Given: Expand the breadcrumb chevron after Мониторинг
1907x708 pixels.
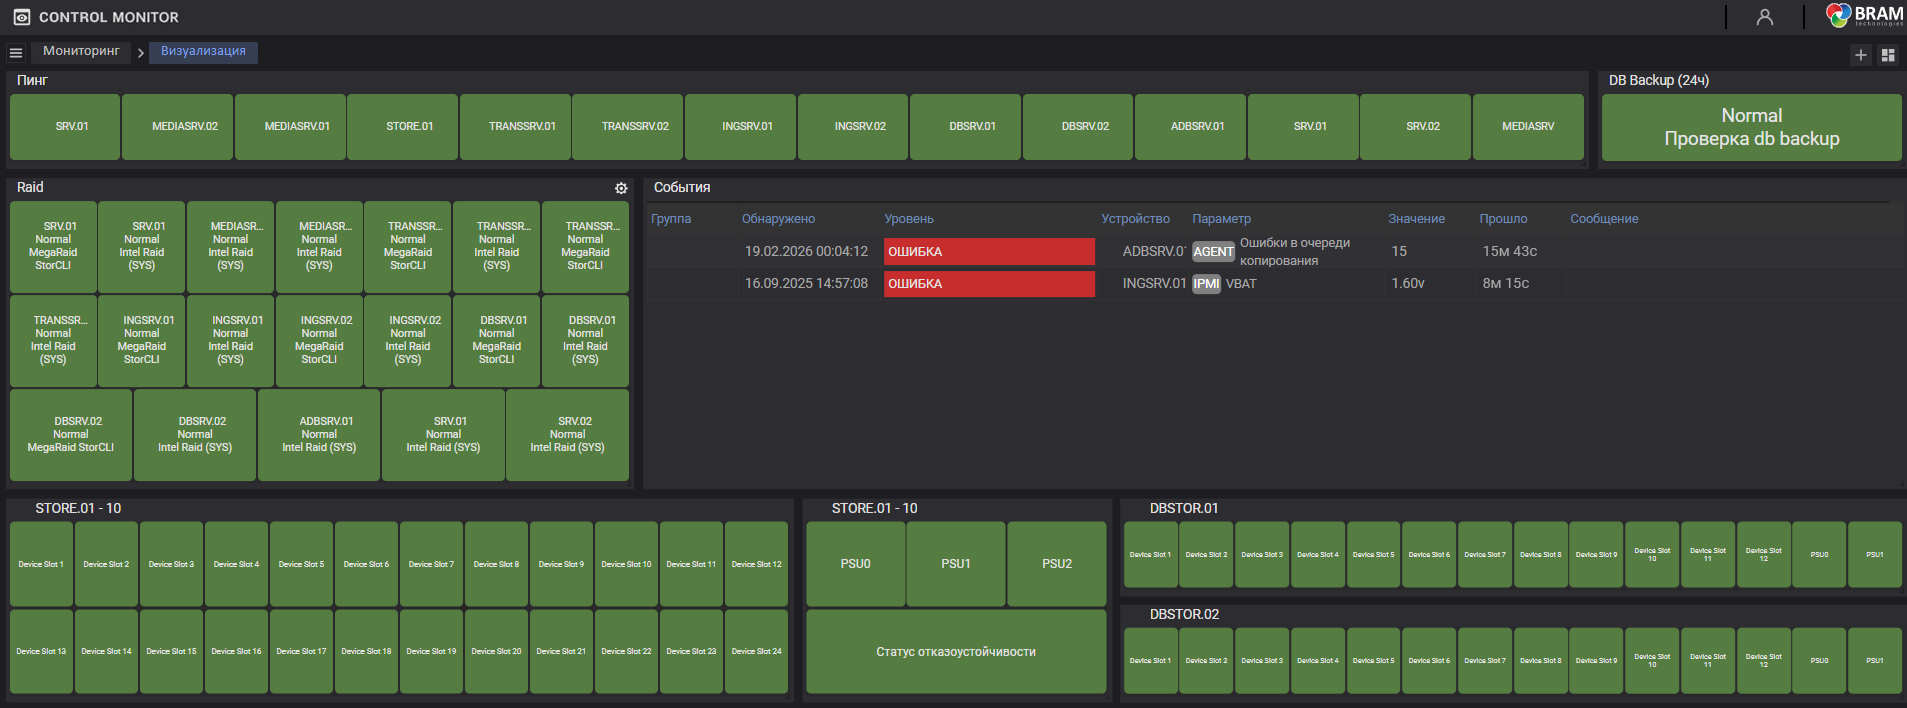Looking at the screenshot, I should [x=141, y=53].
